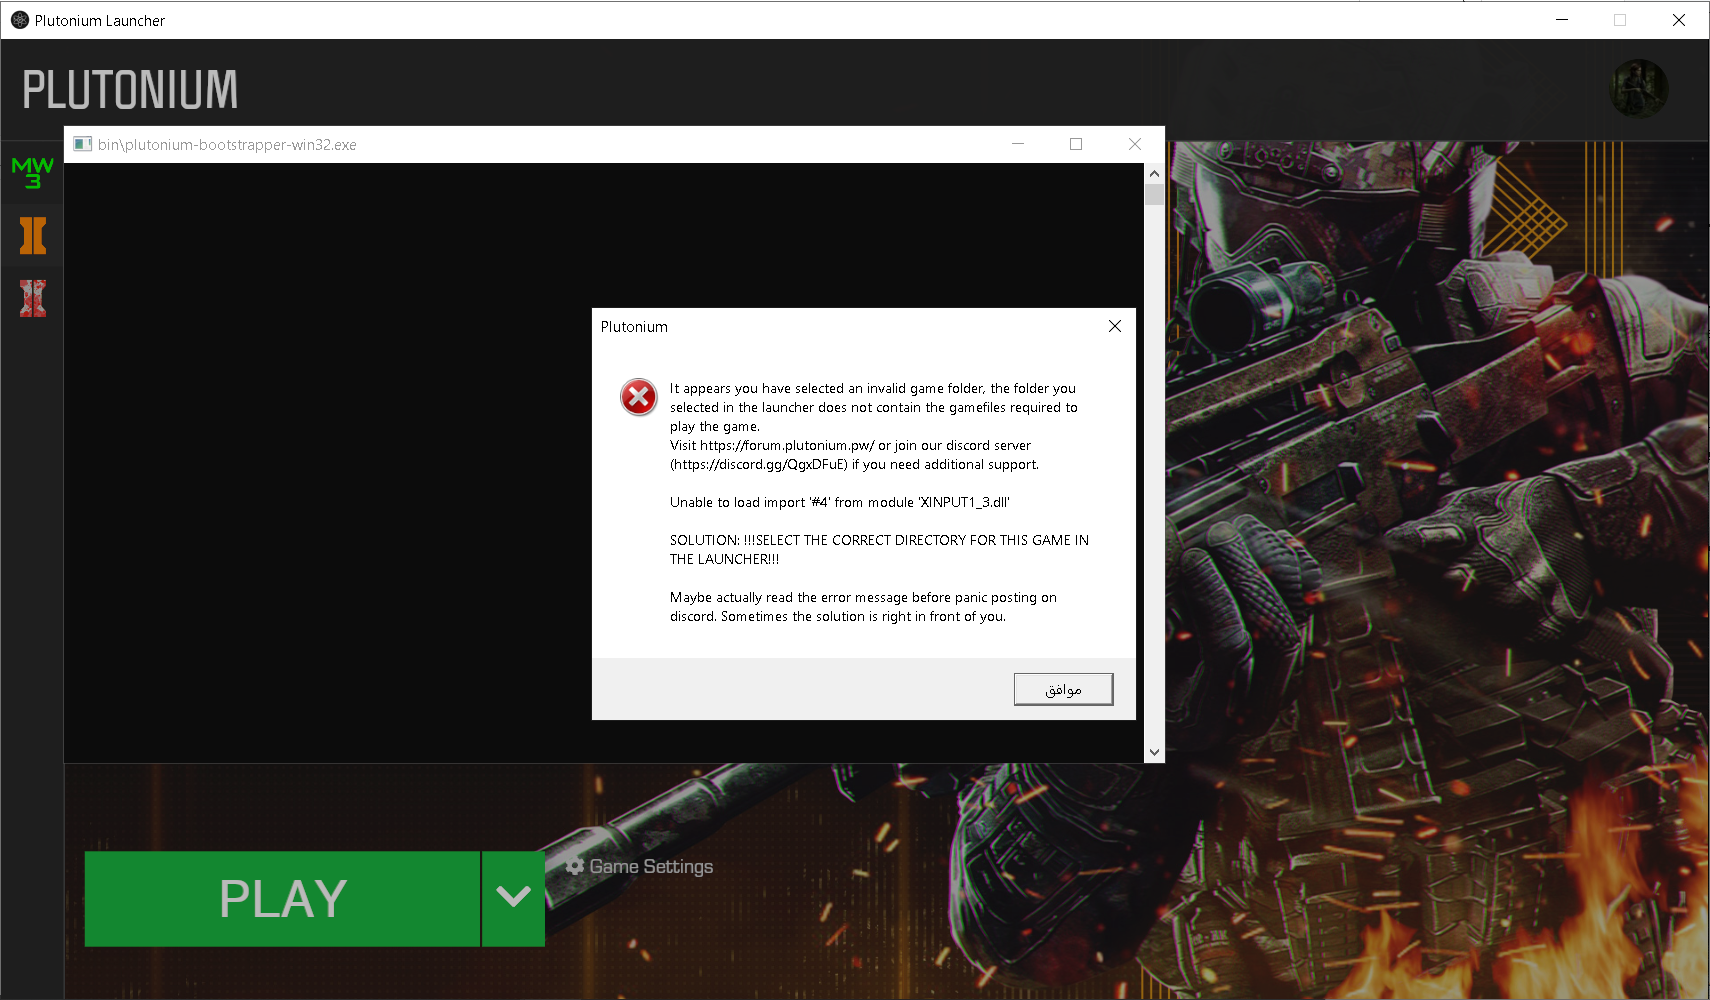
Task: Select the Black Ops II orange icon
Action: coord(33,235)
